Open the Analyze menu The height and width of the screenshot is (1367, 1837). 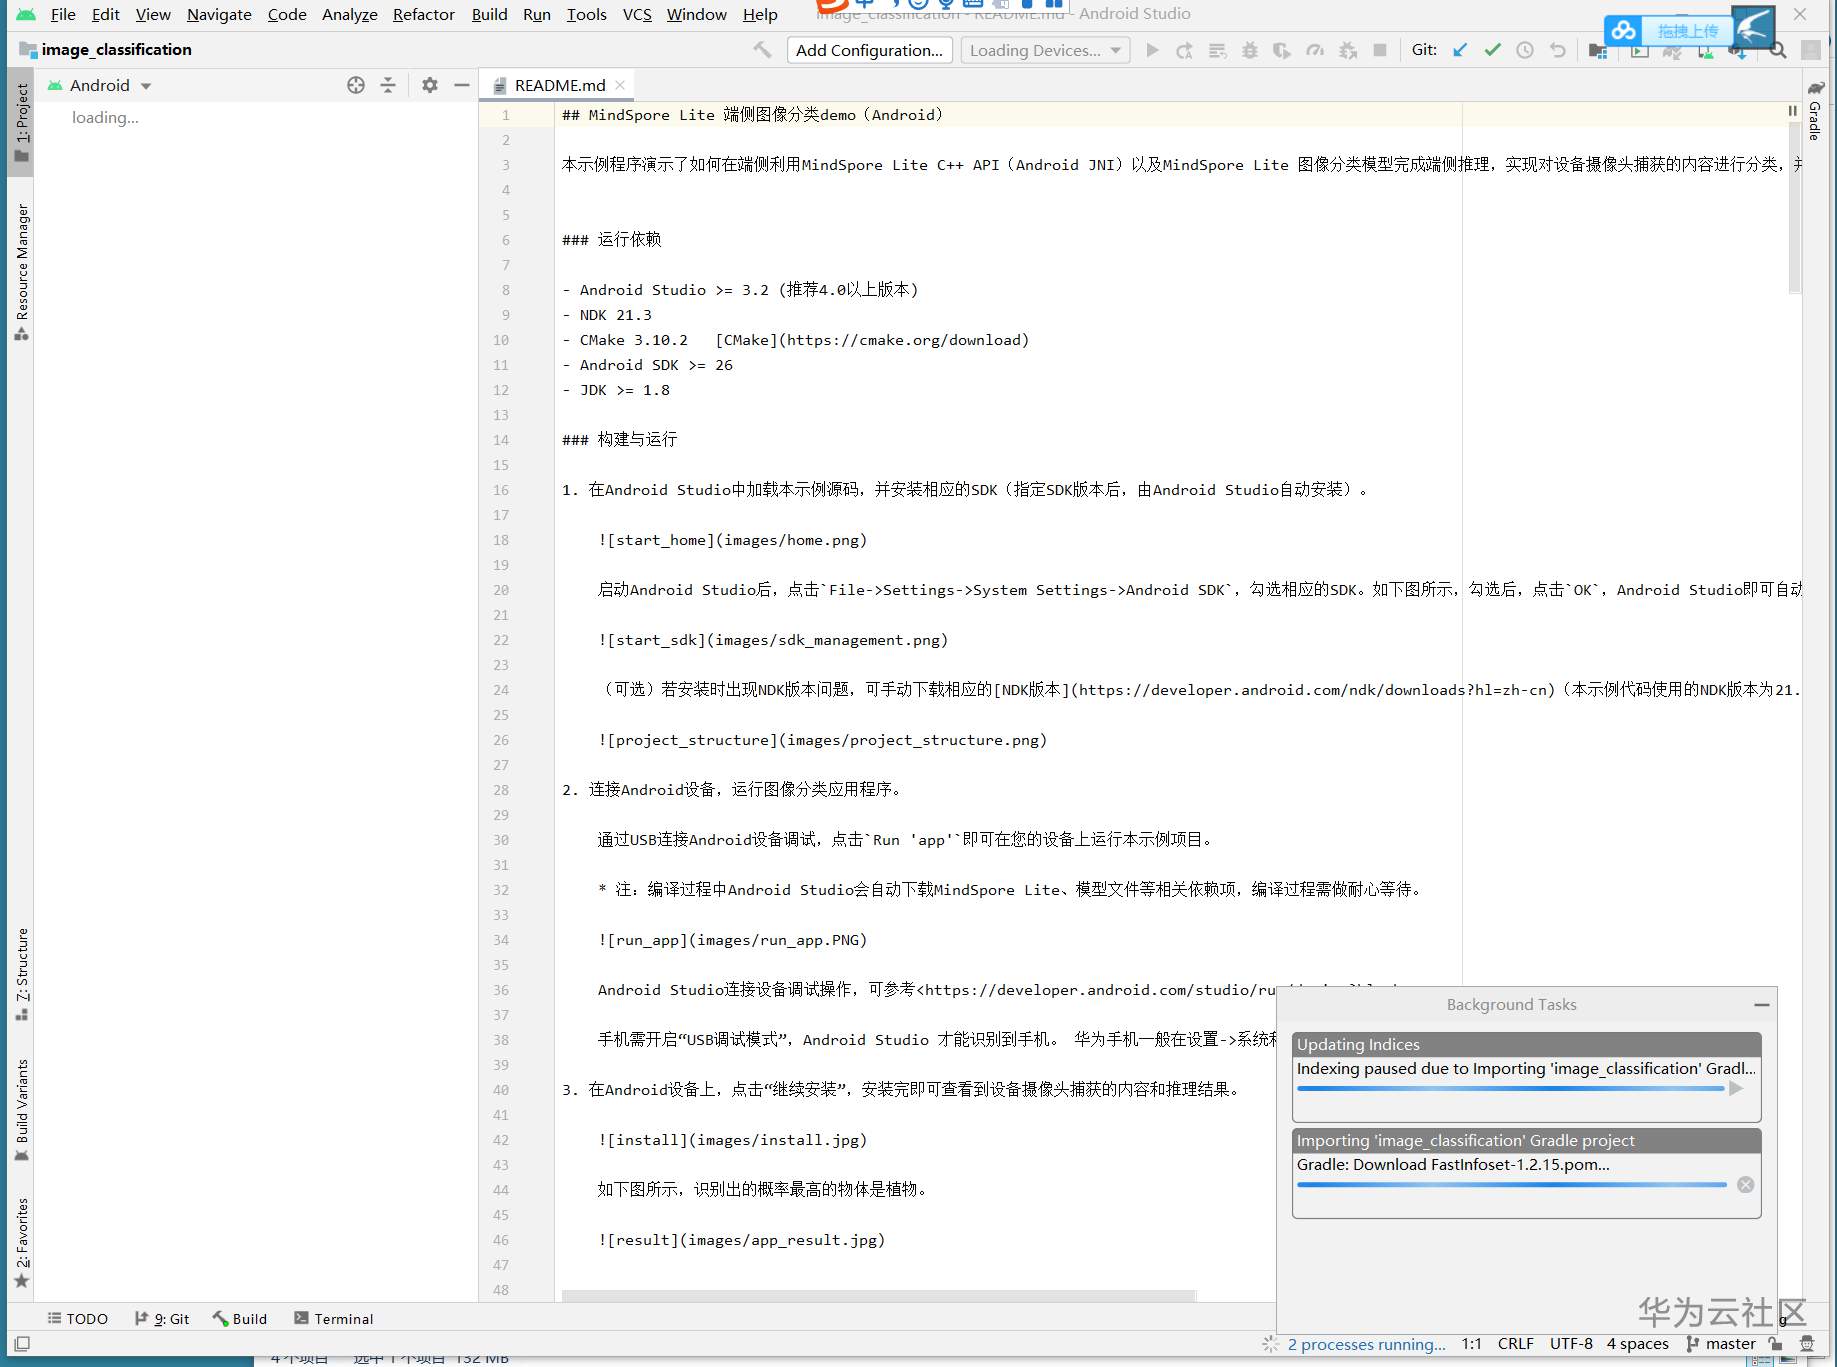[350, 14]
